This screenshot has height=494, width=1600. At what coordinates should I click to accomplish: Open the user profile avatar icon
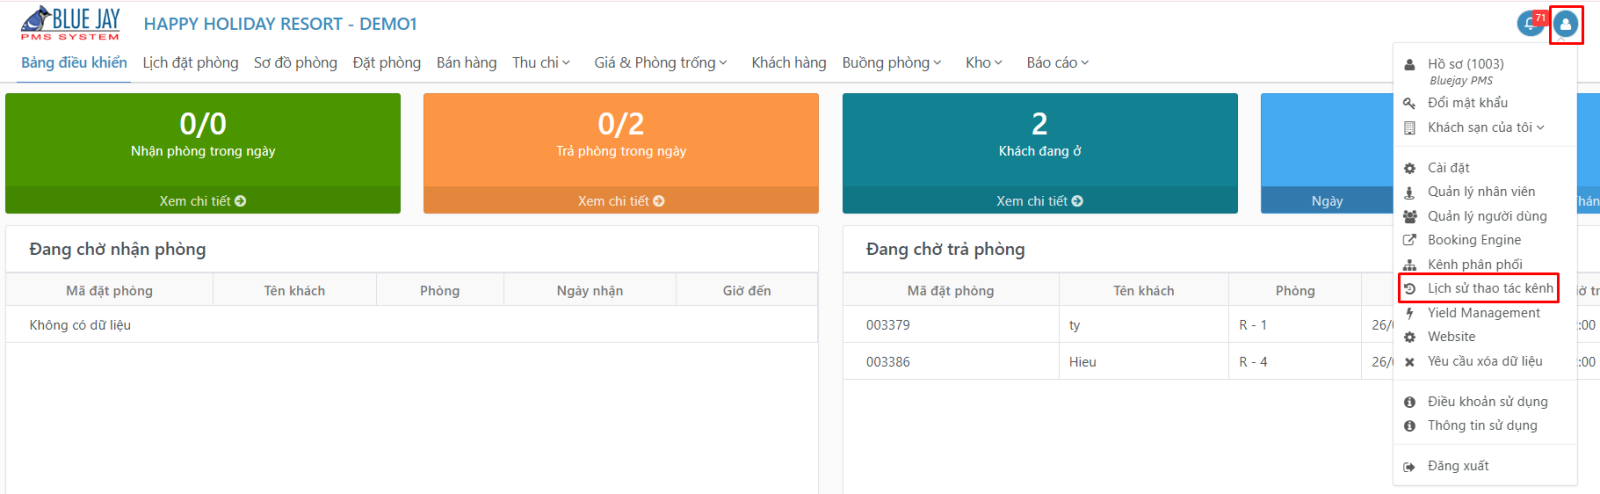coord(1566,24)
